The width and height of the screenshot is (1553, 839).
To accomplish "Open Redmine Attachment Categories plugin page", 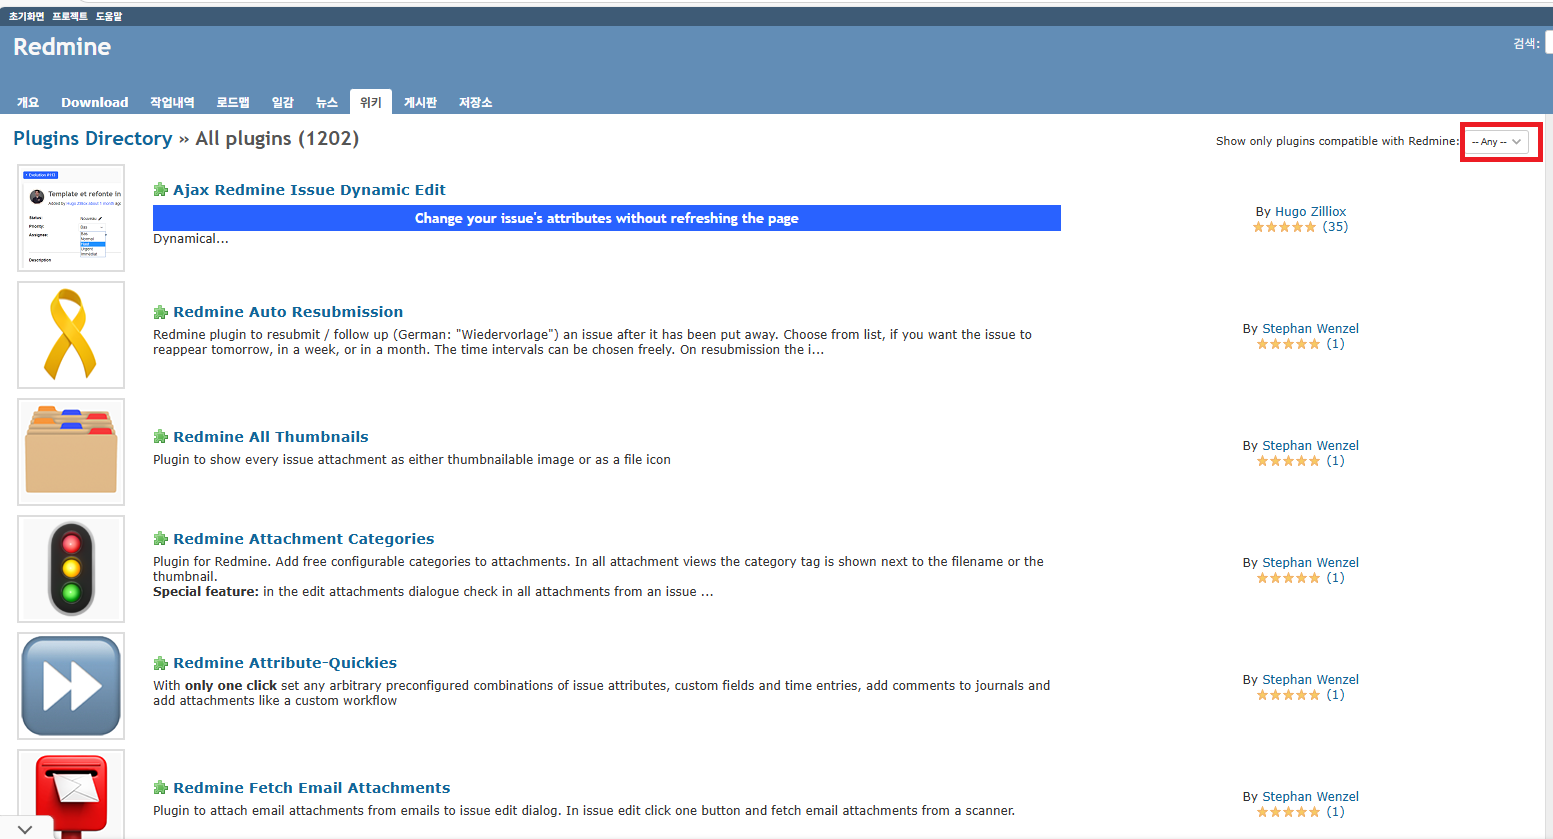I will click(304, 539).
